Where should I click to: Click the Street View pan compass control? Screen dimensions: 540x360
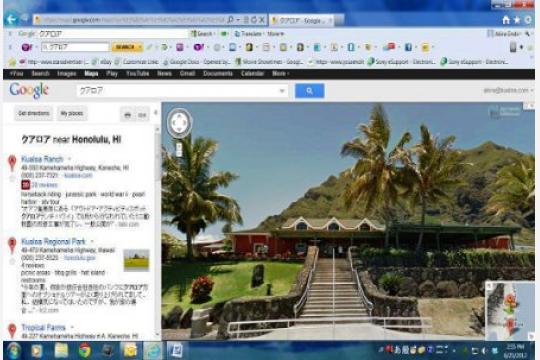click(179, 123)
